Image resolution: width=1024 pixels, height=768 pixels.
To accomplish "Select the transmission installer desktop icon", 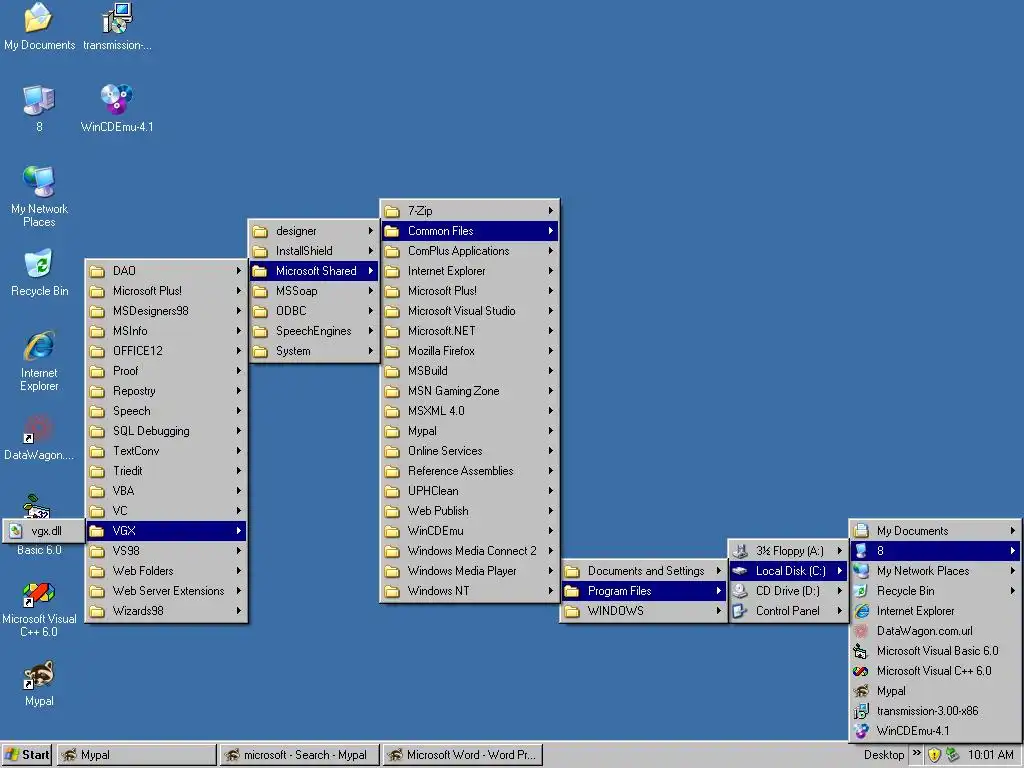I will (x=117, y=26).
